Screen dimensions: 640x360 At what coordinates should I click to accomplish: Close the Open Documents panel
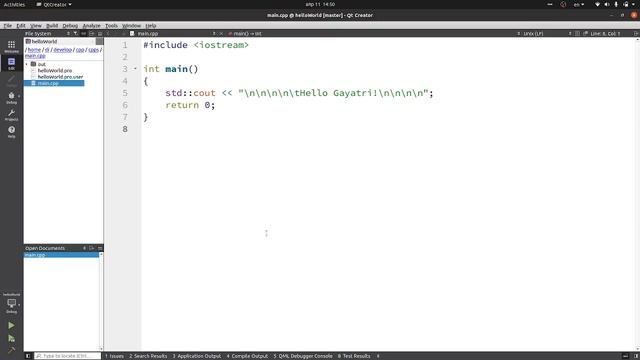100,248
